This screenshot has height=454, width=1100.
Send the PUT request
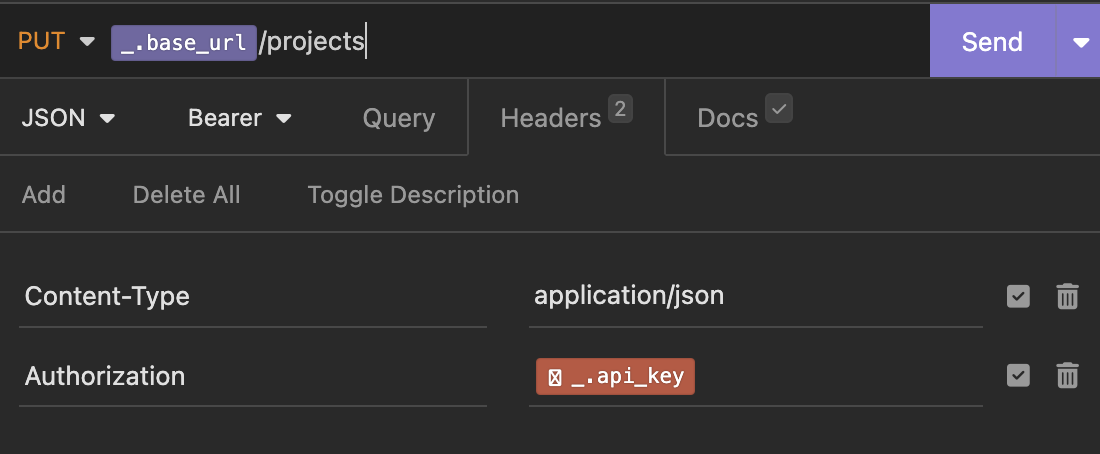(991, 42)
